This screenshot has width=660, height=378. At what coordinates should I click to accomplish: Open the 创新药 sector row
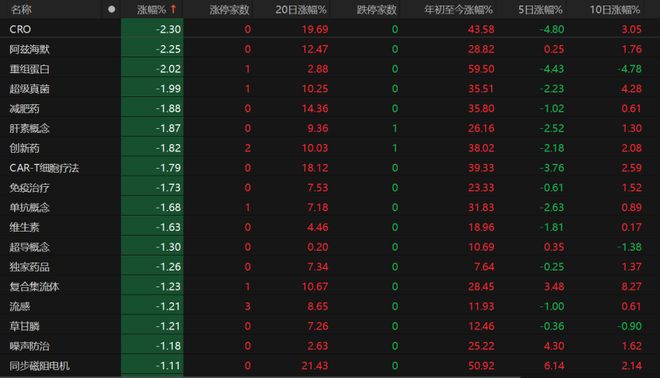click(330, 148)
